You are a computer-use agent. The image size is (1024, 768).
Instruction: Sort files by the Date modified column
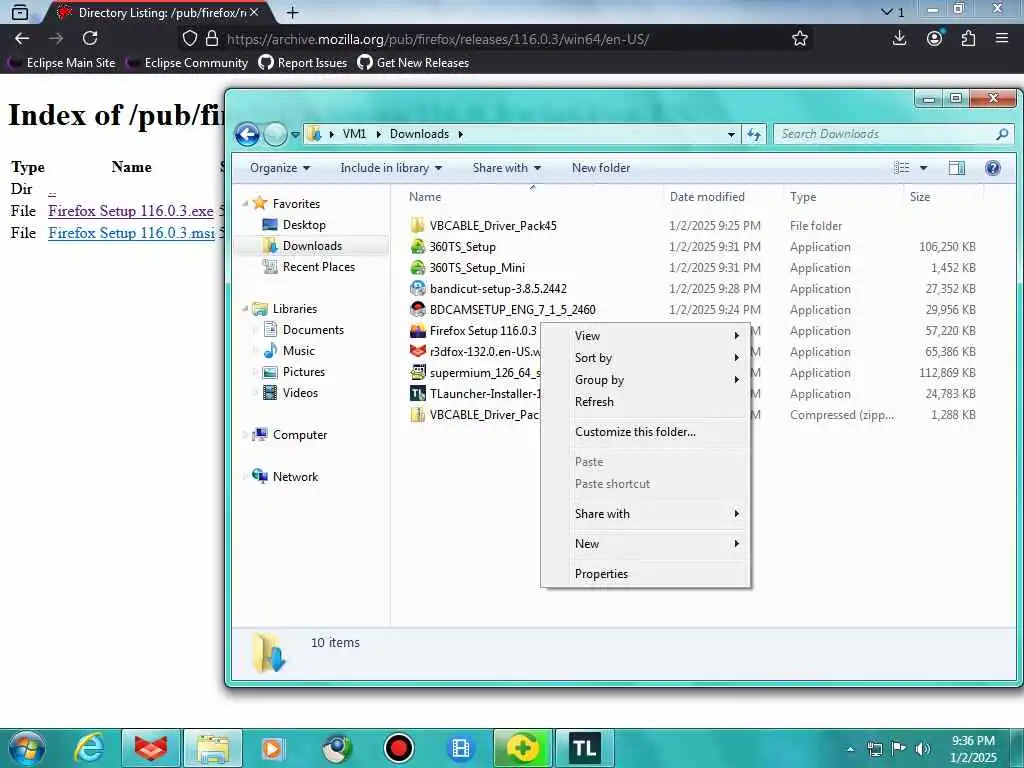coord(707,197)
